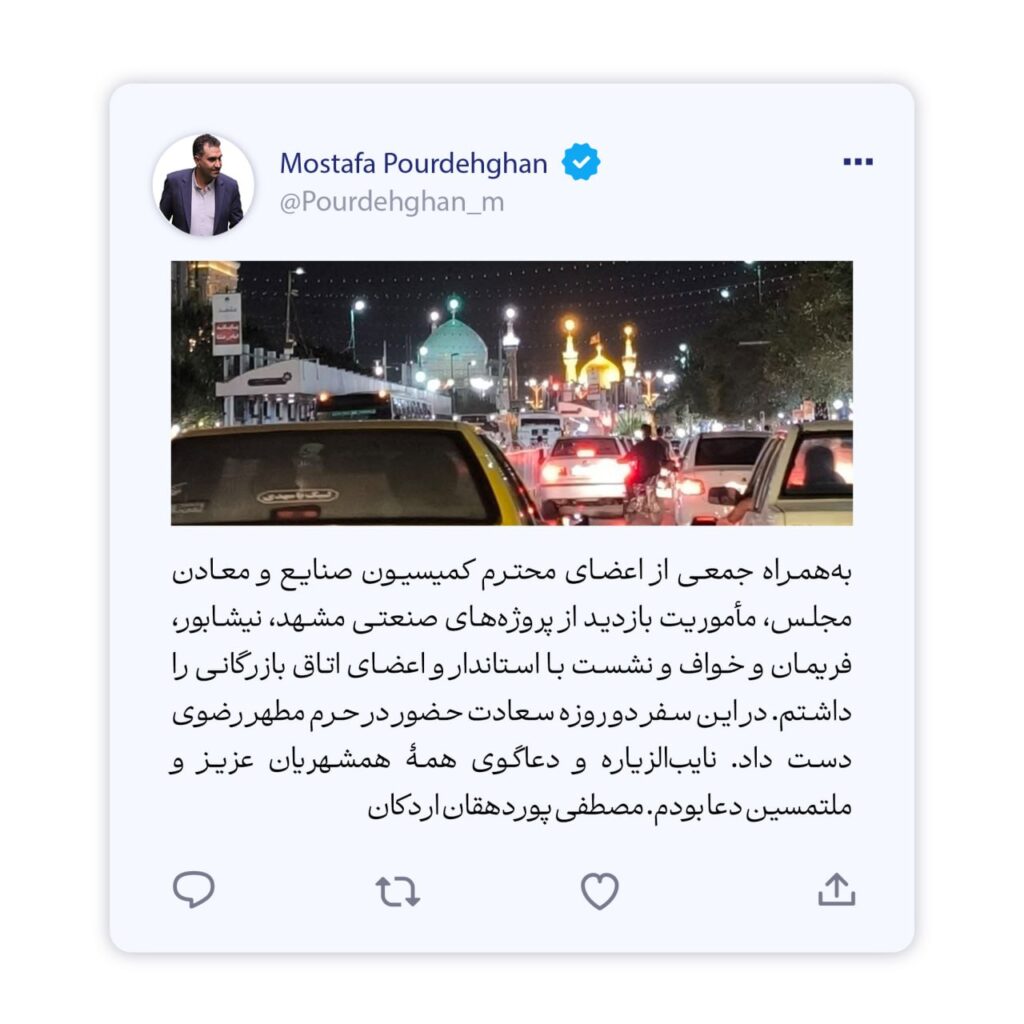Image resolution: width=1024 pixels, height=1024 pixels.
Task: Retweet this post using the arrows icon
Action: 397,891
